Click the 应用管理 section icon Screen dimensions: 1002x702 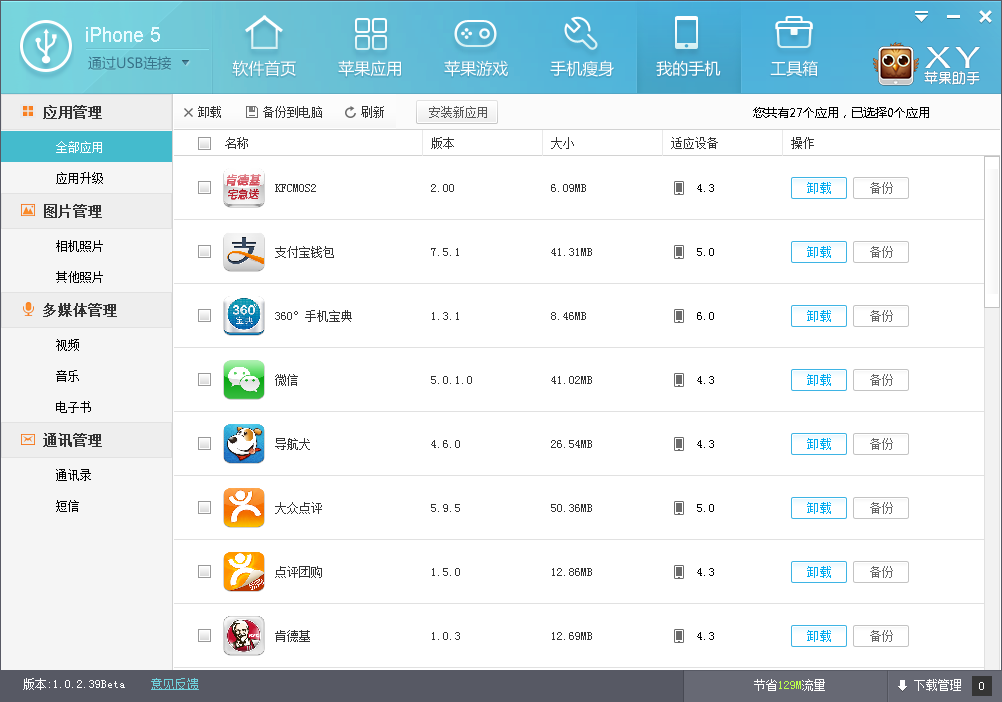[x=27, y=112]
